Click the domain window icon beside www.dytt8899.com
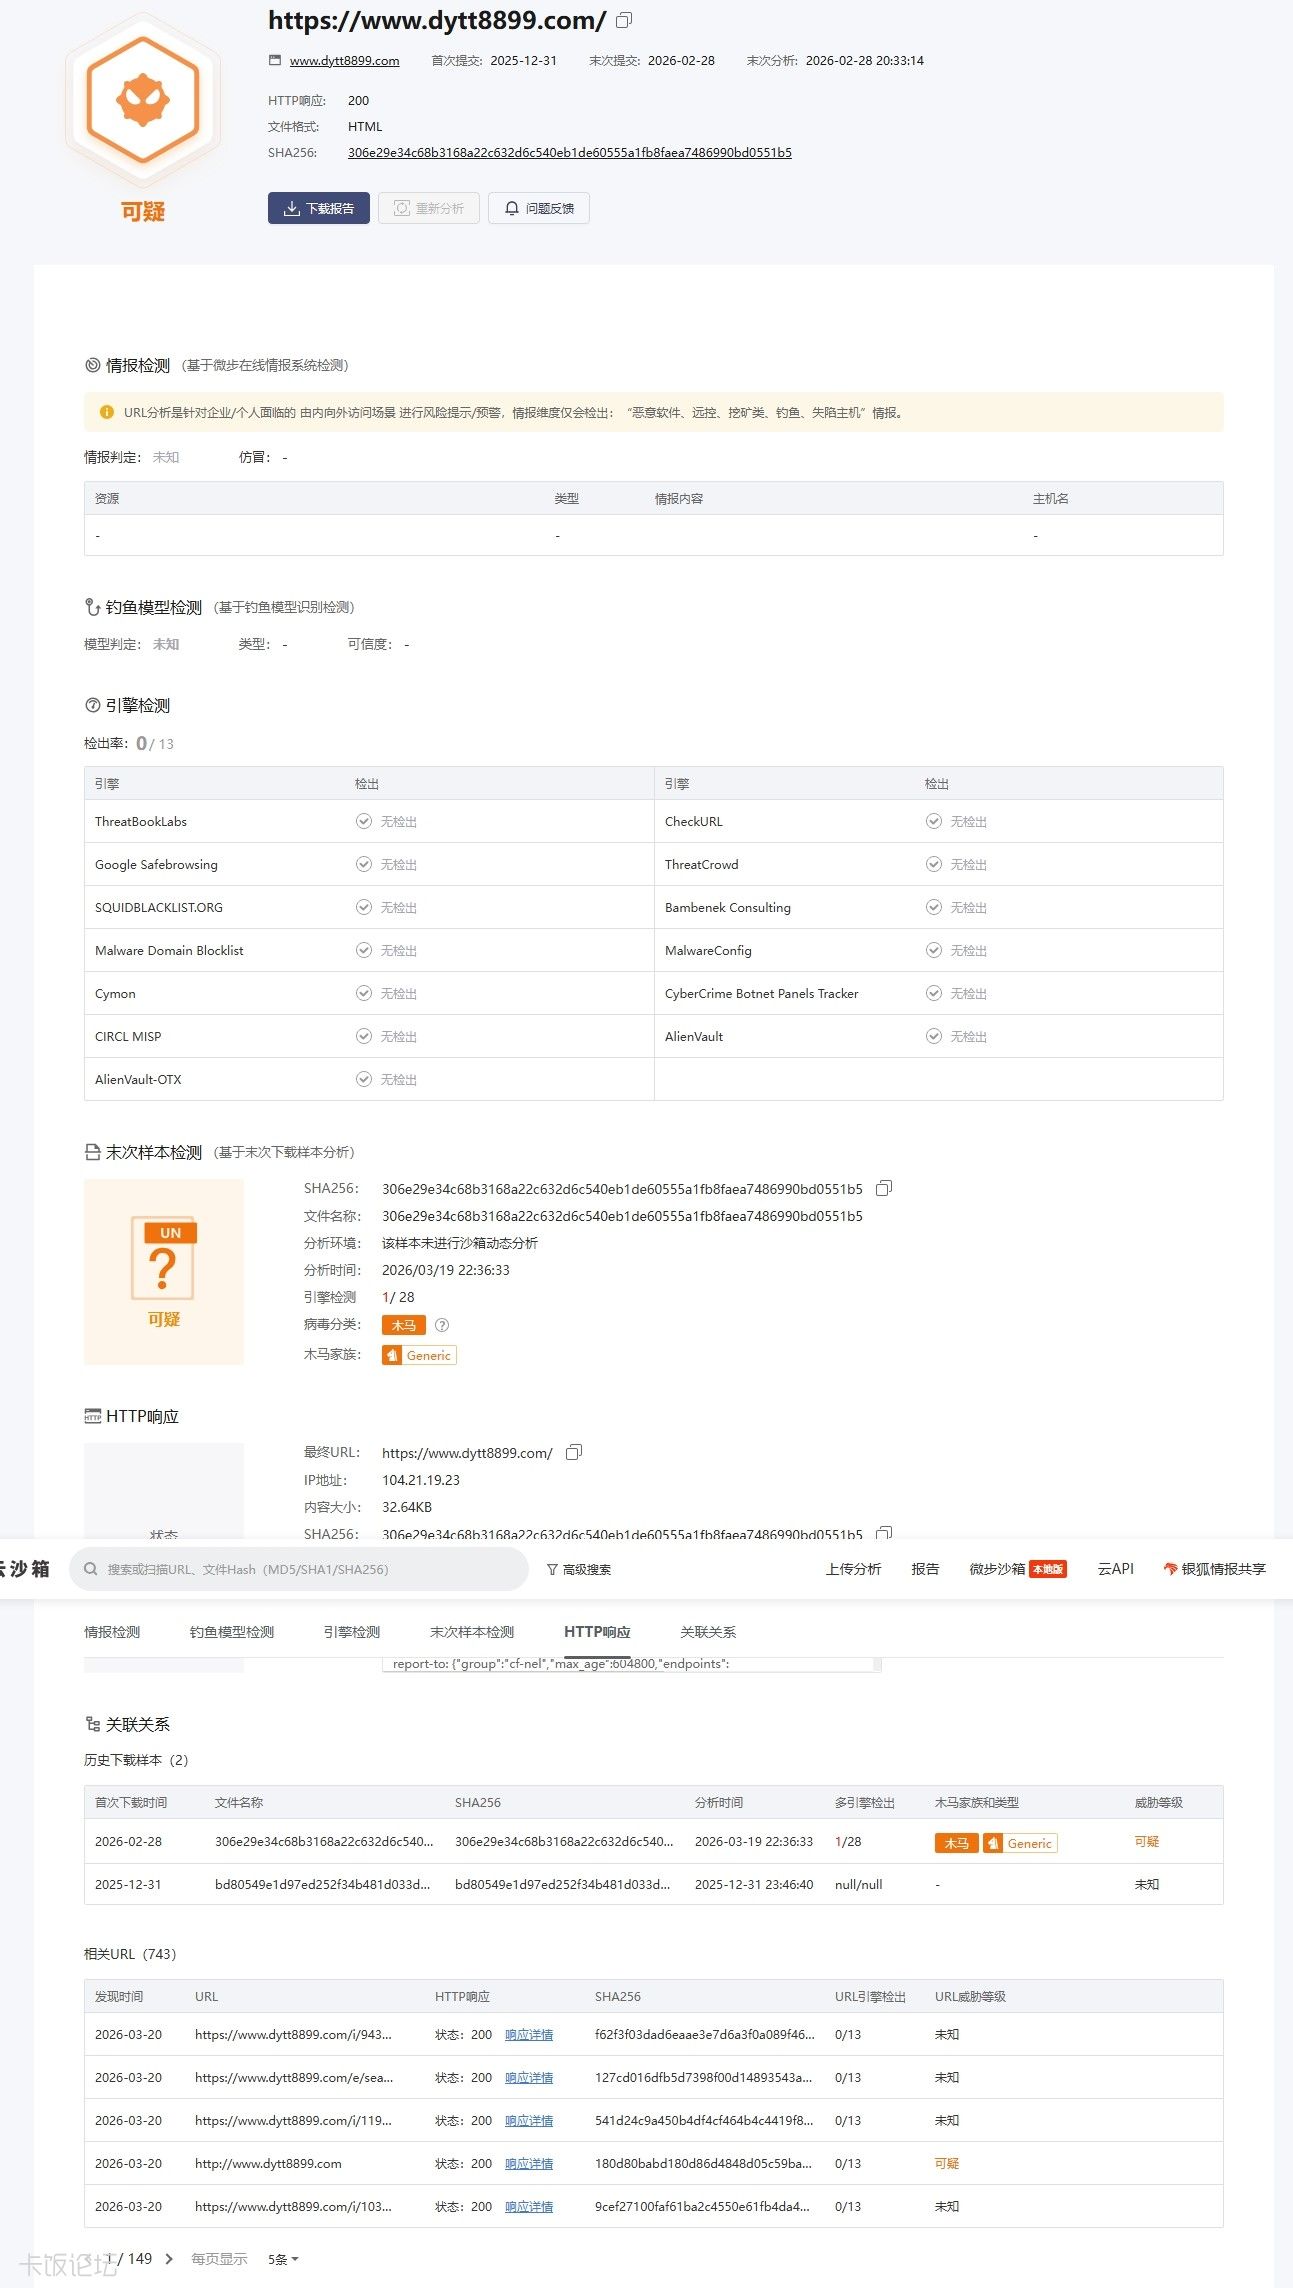This screenshot has height=2288, width=1293. [x=275, y=60]
